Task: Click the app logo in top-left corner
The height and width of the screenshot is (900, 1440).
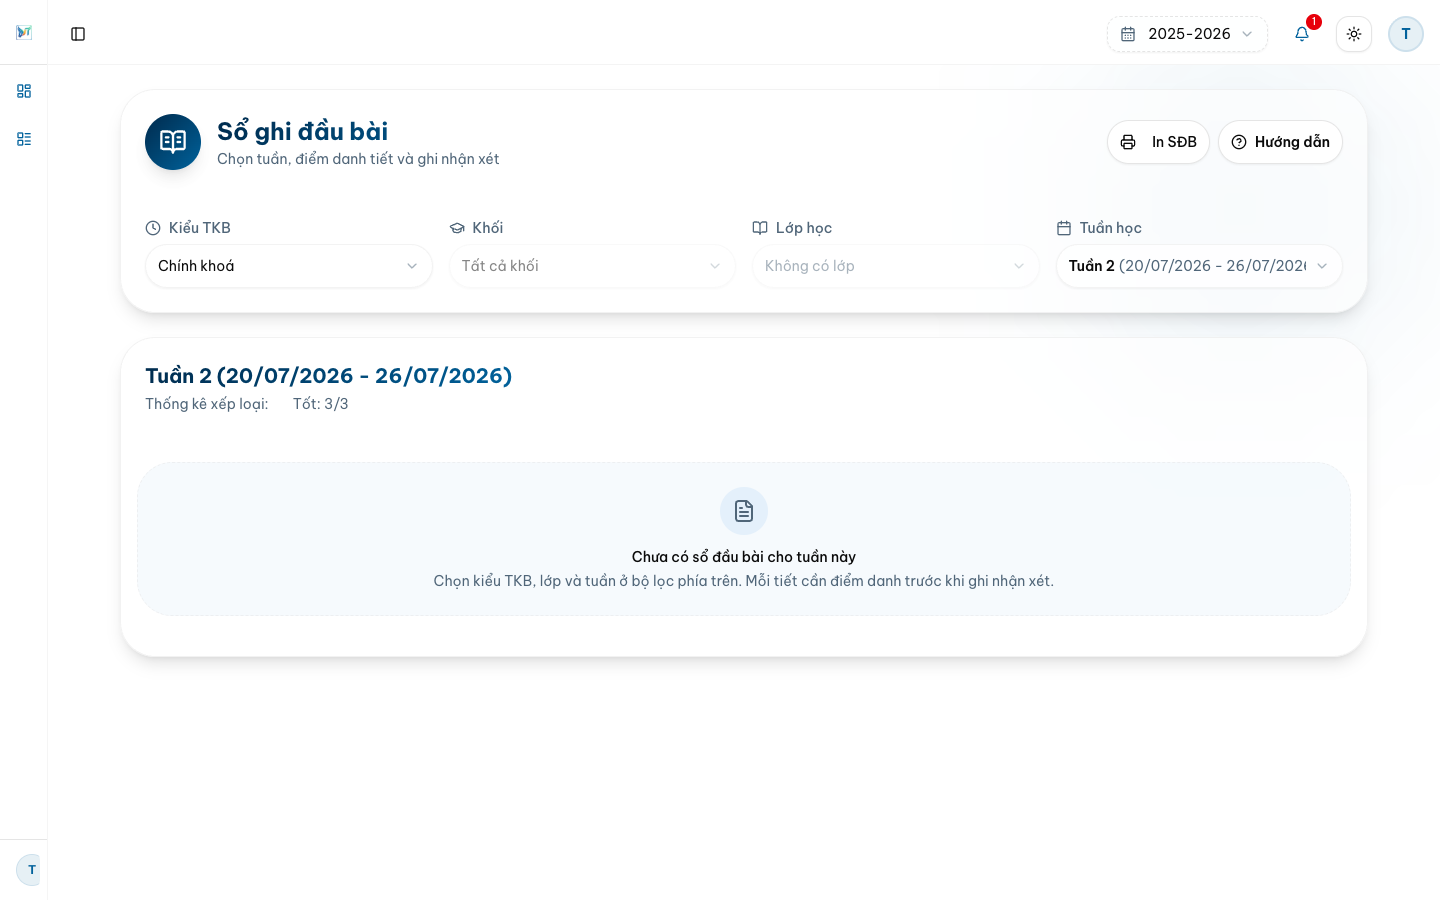Action: click(x=24, y=33)
